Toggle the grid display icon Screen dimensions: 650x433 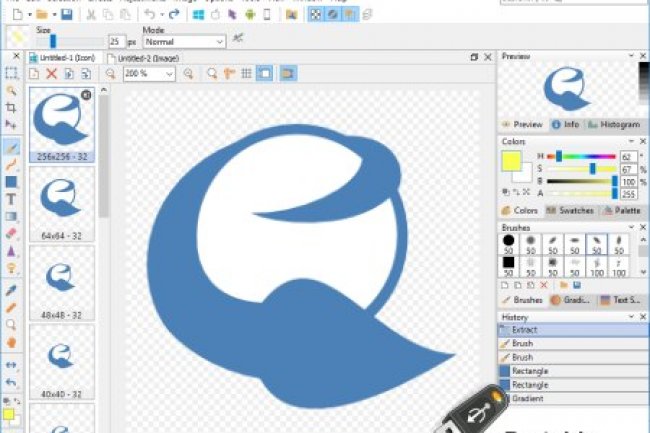point(247,74)
